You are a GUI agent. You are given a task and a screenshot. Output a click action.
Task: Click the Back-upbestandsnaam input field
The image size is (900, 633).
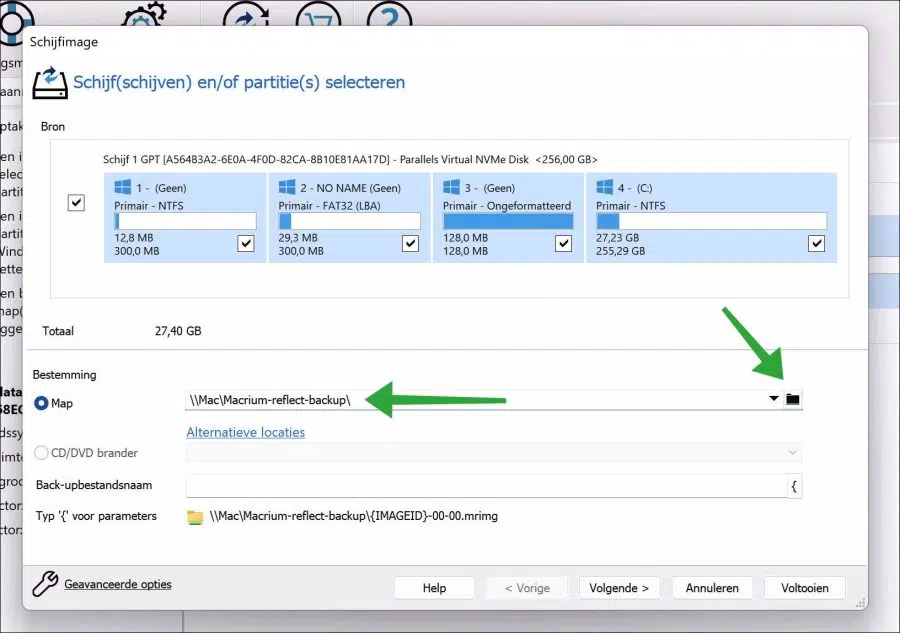486,486
